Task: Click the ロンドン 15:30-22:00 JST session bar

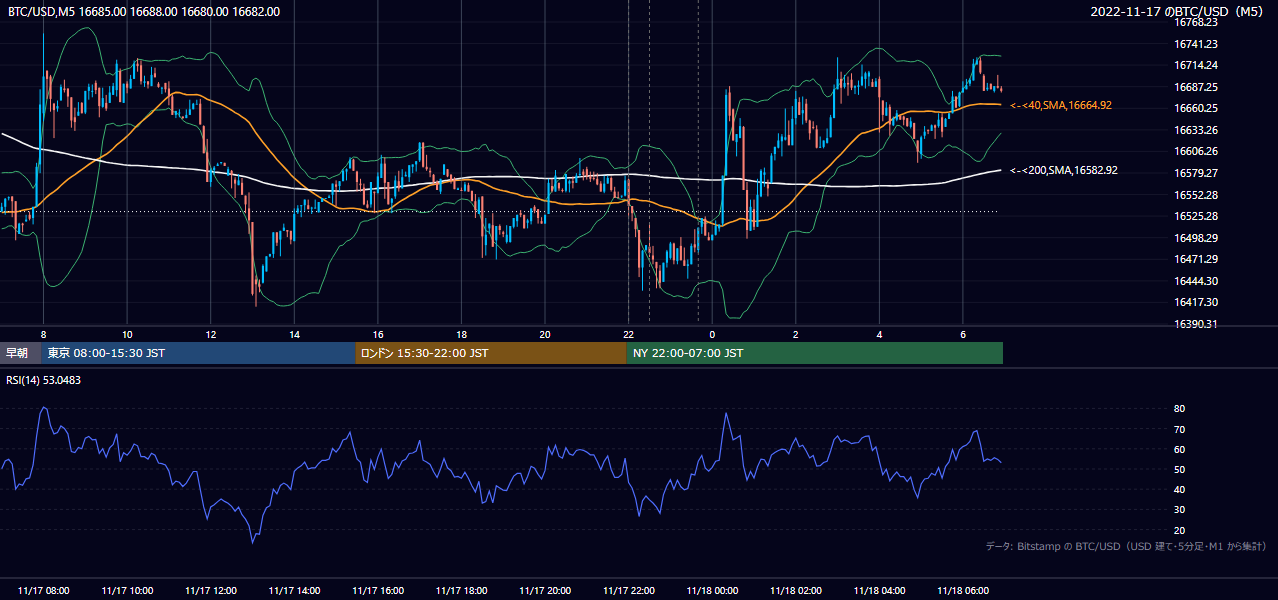Action: (x=491, y=353)
